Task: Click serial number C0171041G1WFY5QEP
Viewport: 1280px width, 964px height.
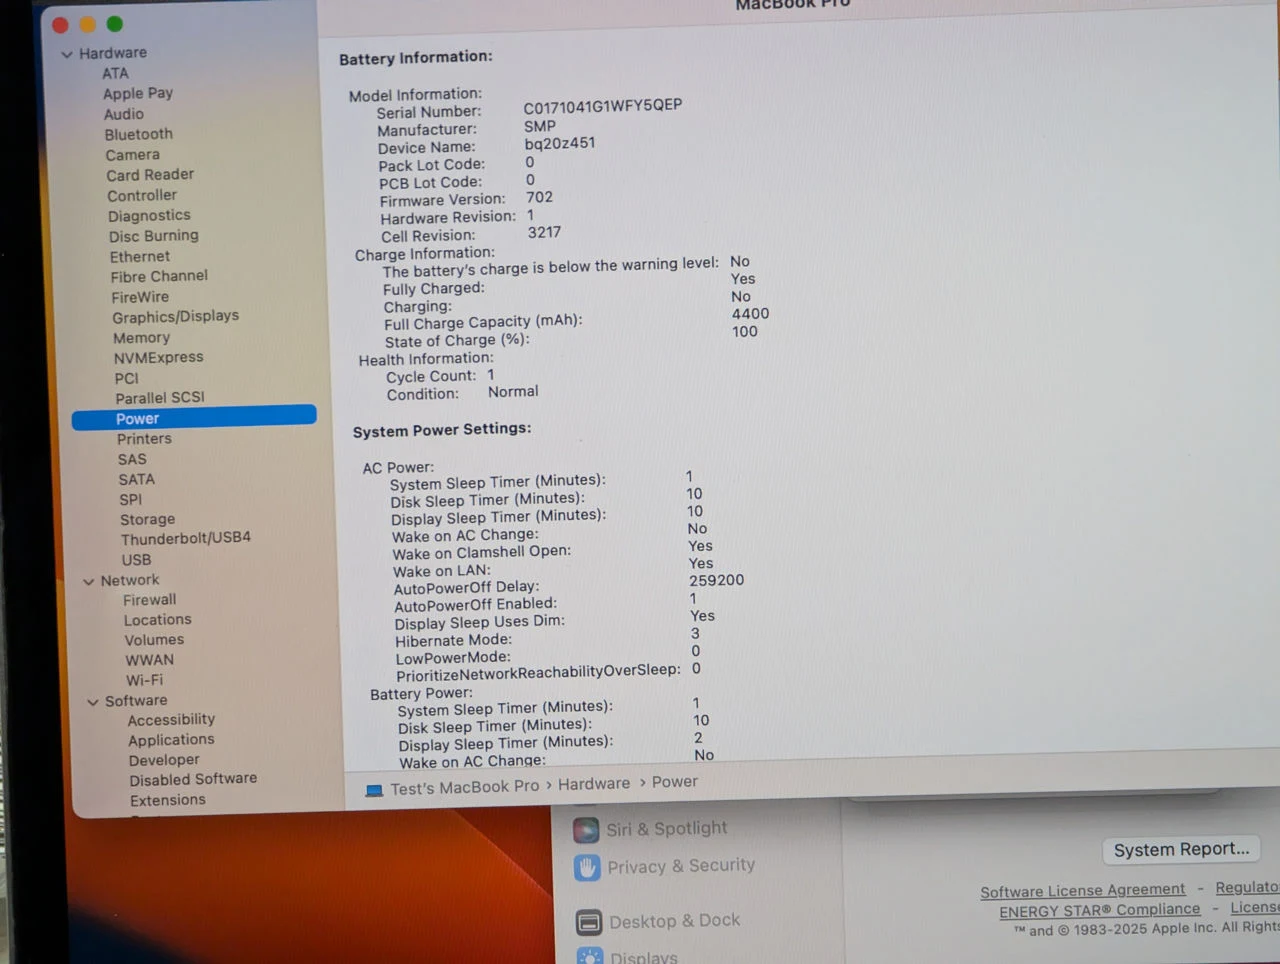Action: (603, 106)
